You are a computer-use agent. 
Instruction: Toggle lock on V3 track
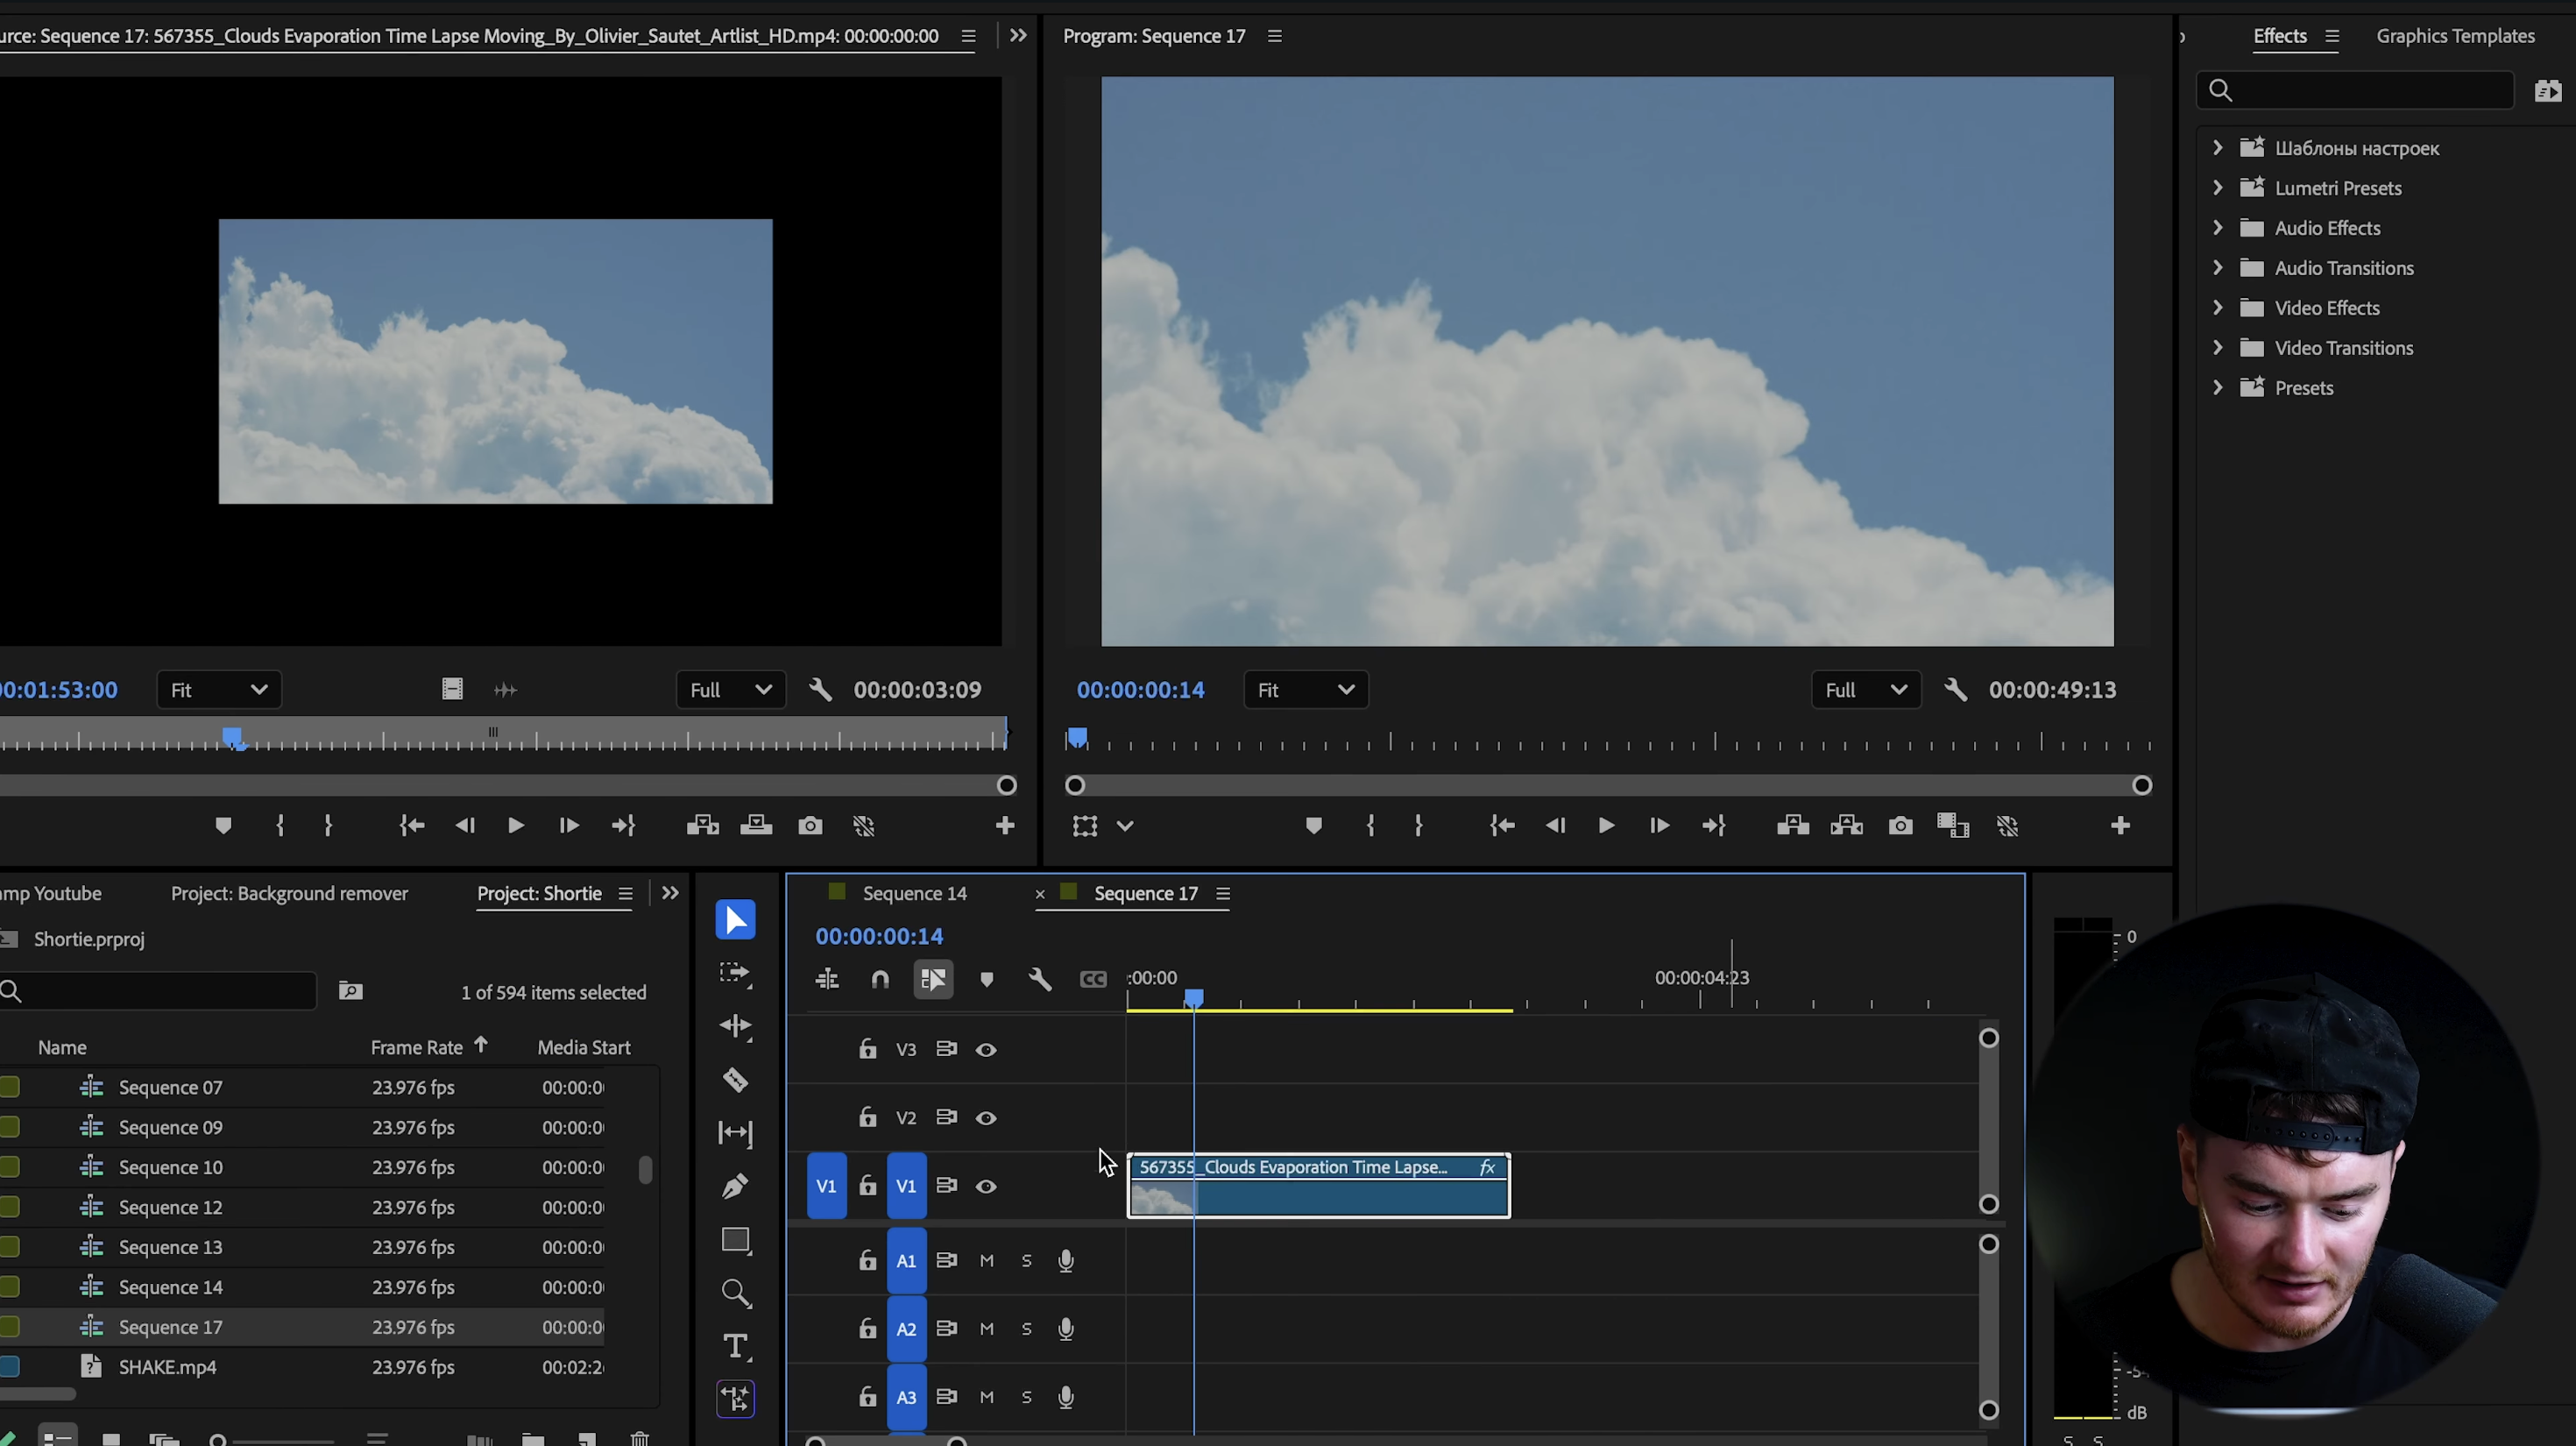(x=867, y=1049)
